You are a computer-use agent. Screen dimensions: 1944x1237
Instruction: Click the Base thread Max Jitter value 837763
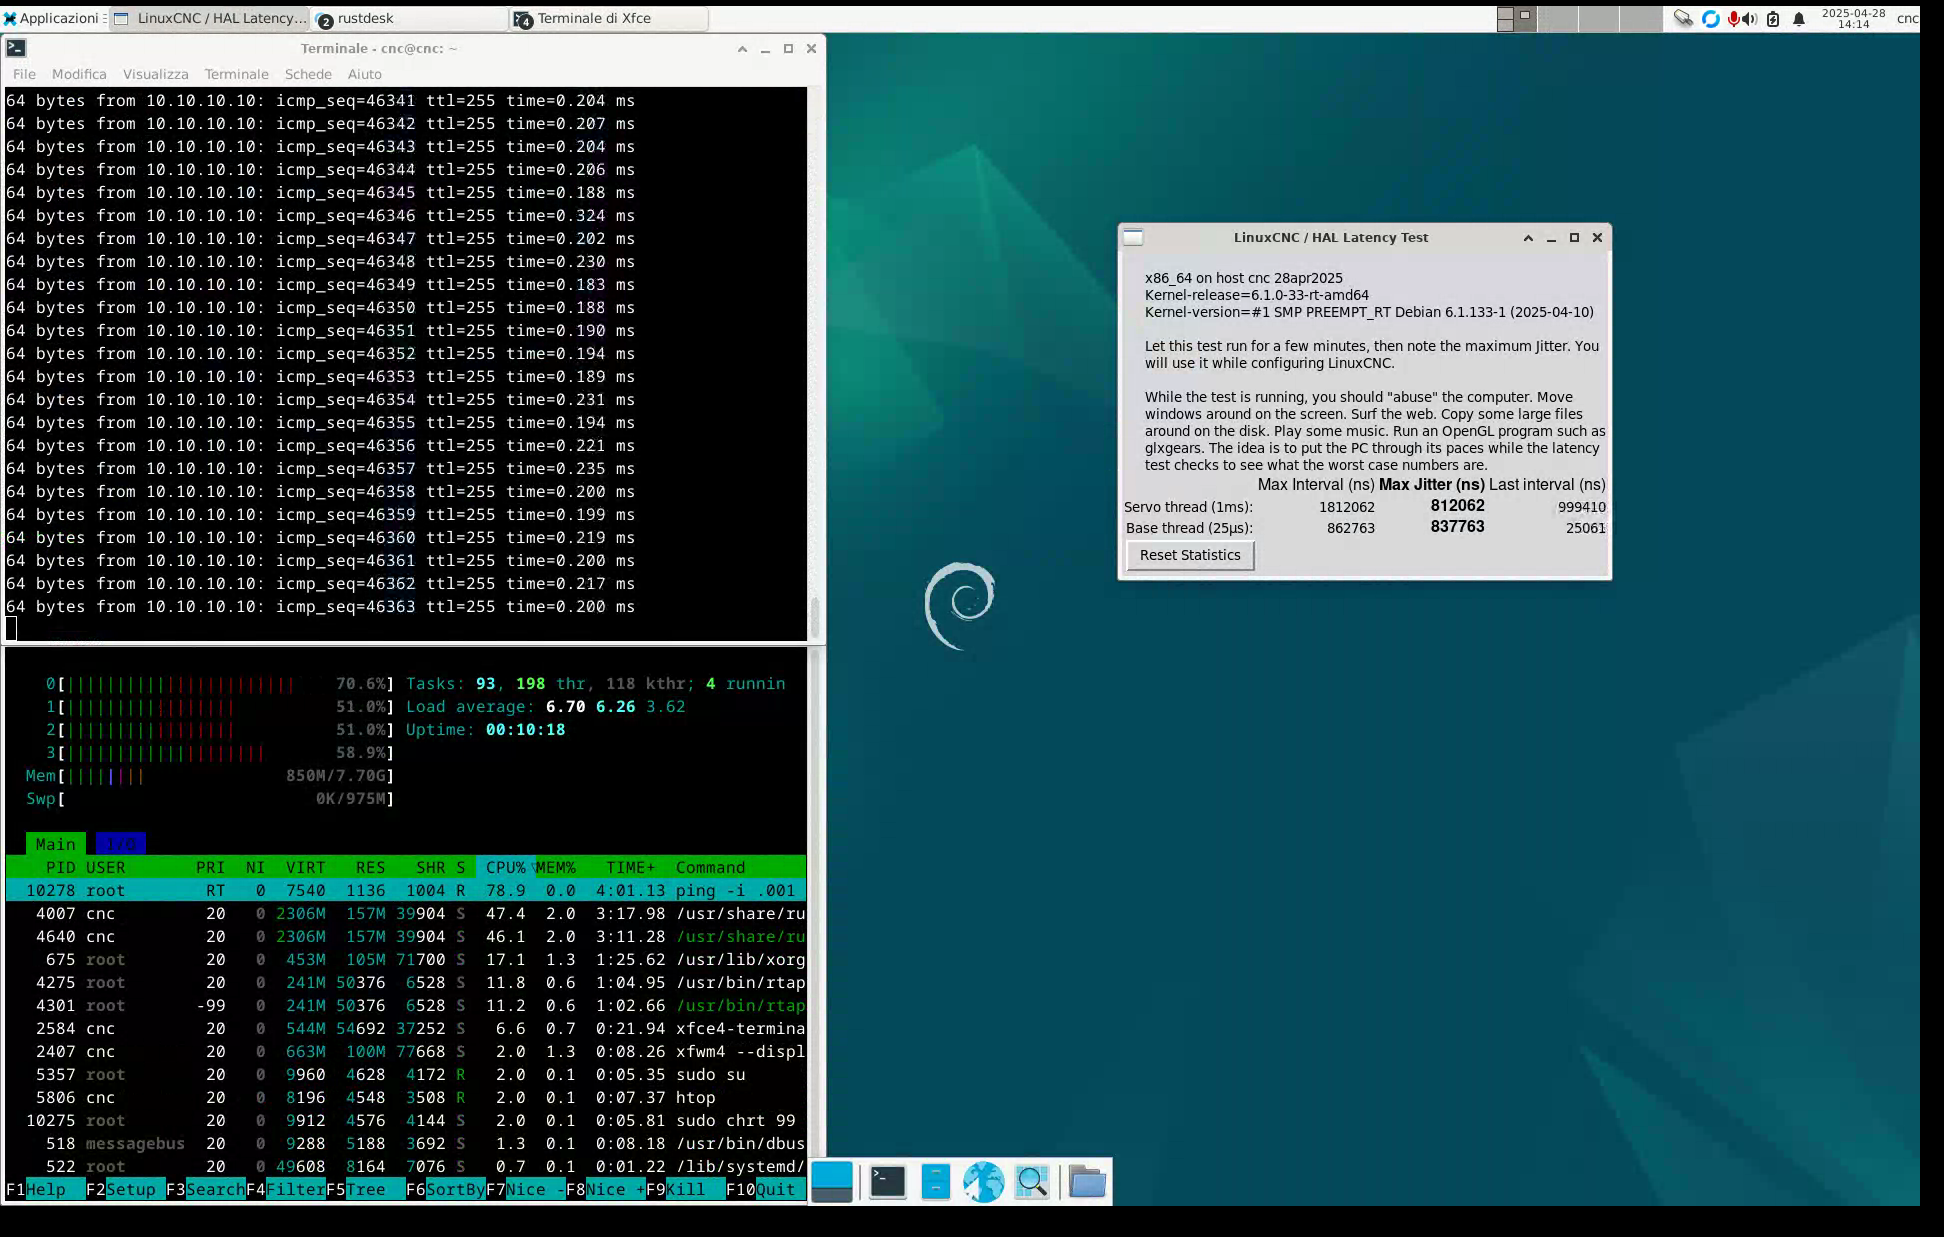tap(1457, 527)
